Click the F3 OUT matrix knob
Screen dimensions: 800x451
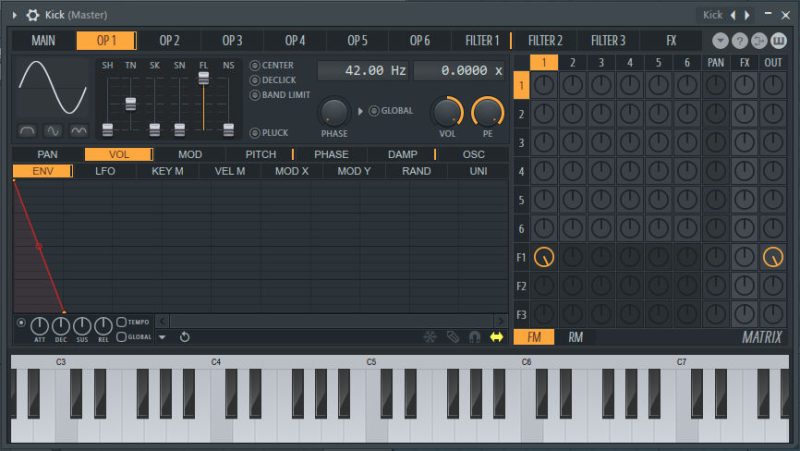pyautogui.click(x=773, y=314)
